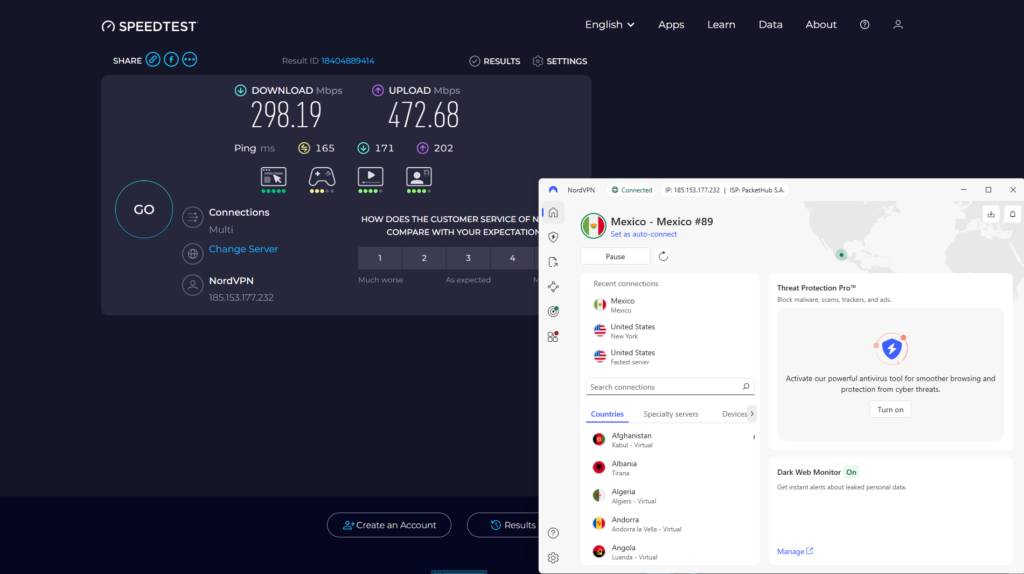This screenshot has height=574, width=1024.
Task: Open NordVPN notifications bell icon
Action: (x=1012, y=214)
